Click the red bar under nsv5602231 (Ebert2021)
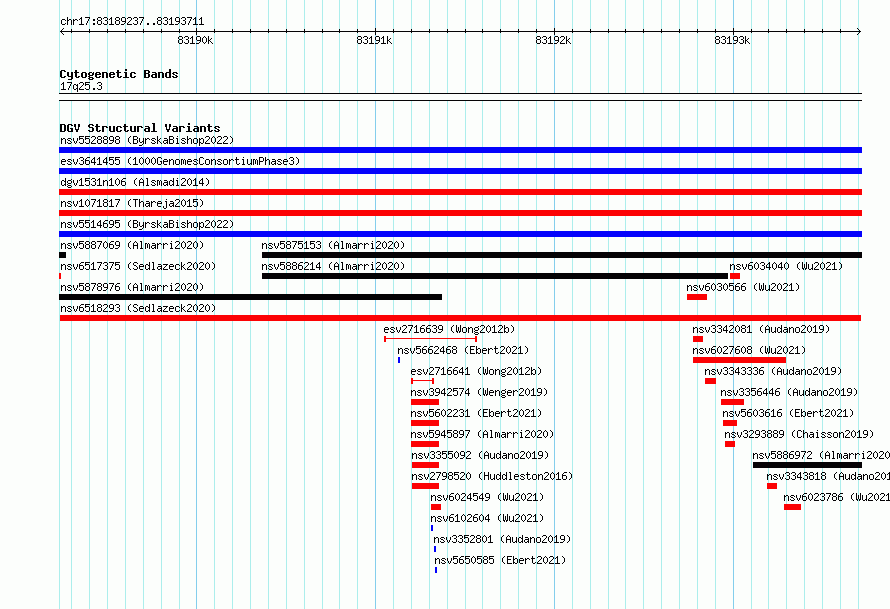Viewport: 890px width, 609px height. click(x=425, y=423)
